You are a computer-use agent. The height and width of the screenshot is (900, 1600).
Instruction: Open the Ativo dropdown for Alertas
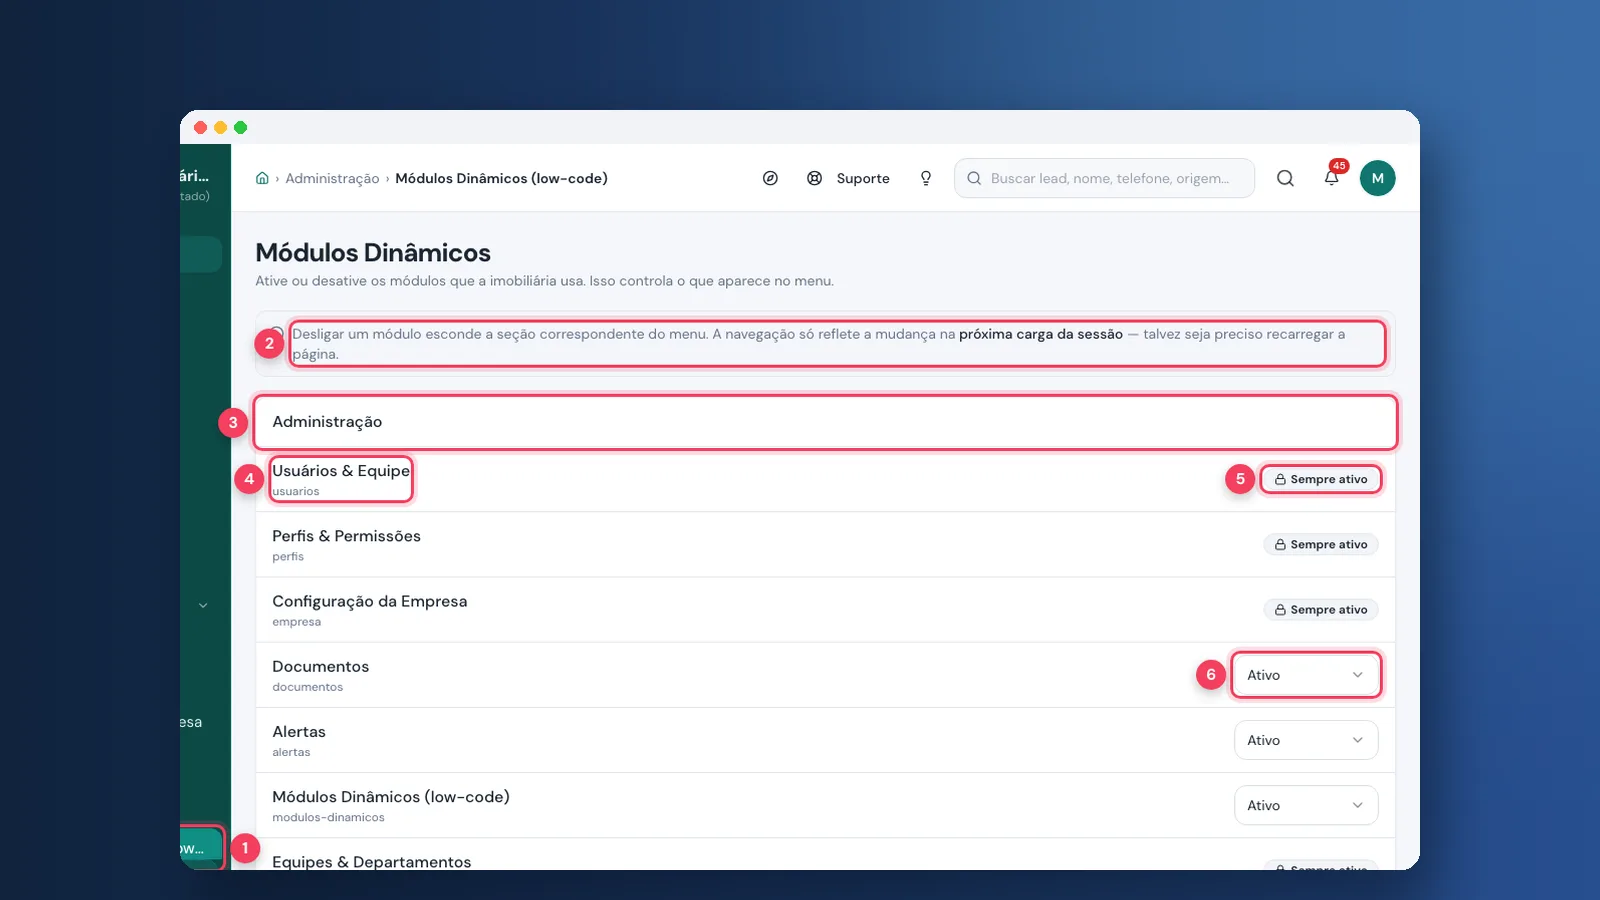click(x=1306, y=740)
